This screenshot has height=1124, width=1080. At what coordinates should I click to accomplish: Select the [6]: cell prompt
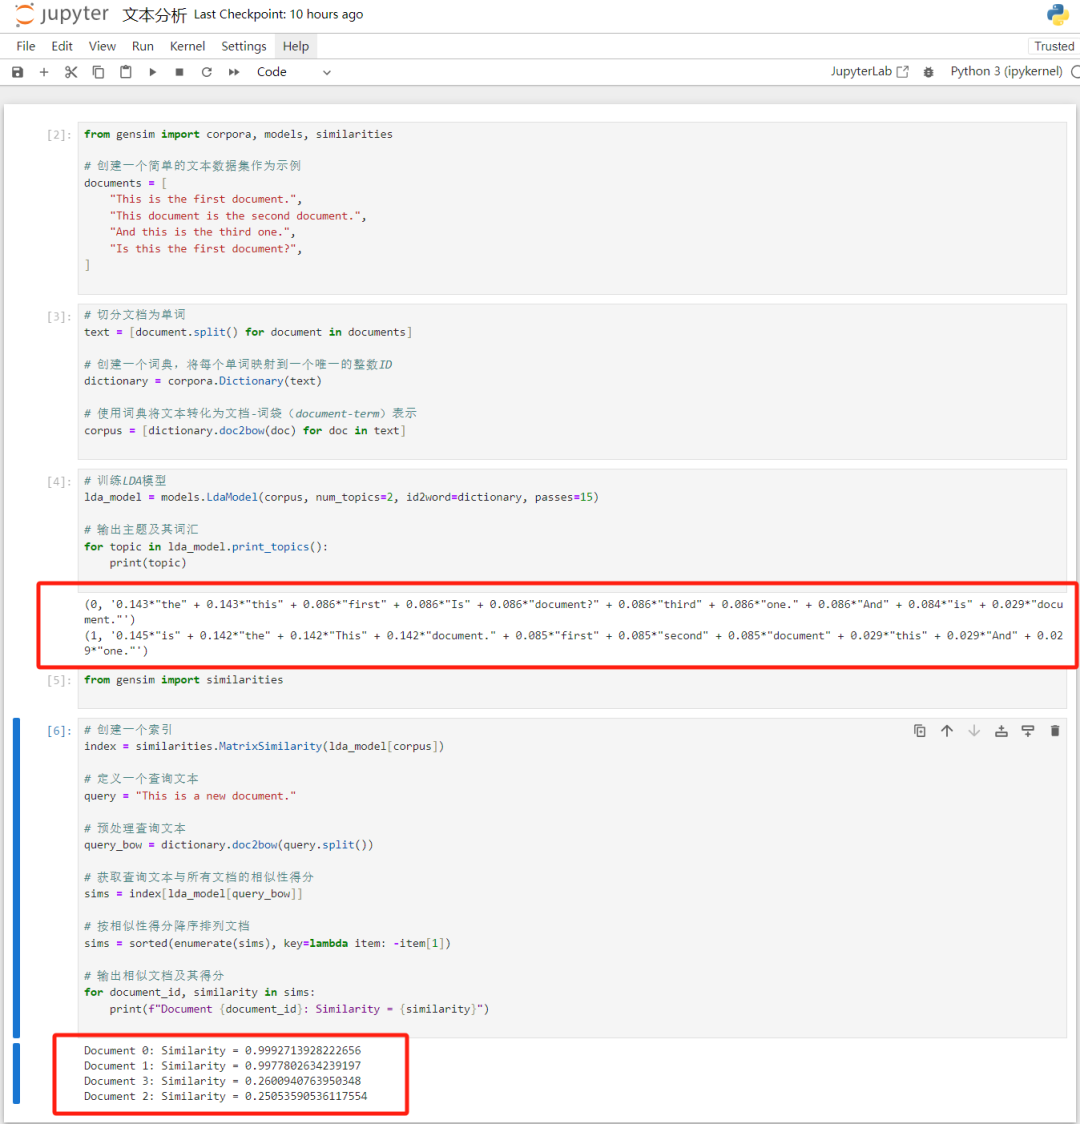pos(59,731)
